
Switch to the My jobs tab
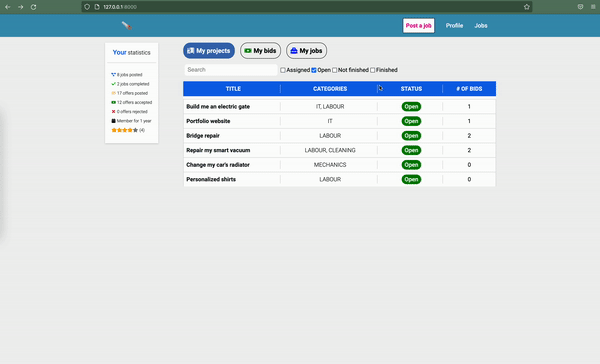(x=307, y=51)
